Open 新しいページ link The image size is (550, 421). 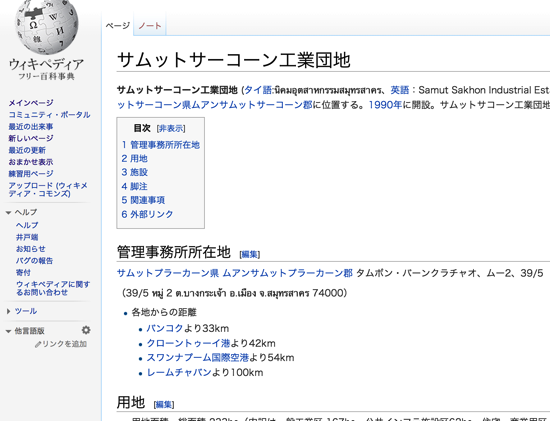pyautogui.click(x=31, y=138)
